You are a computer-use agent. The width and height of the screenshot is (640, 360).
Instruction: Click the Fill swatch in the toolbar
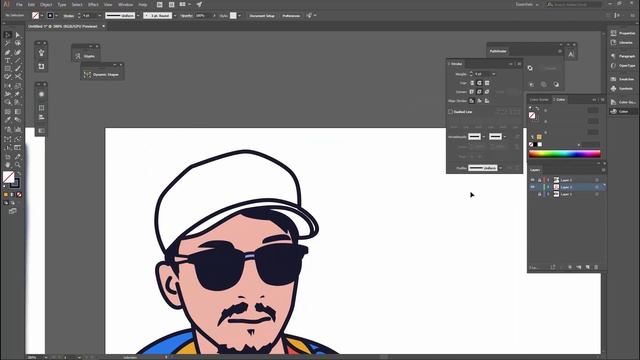tap(9, 177)
